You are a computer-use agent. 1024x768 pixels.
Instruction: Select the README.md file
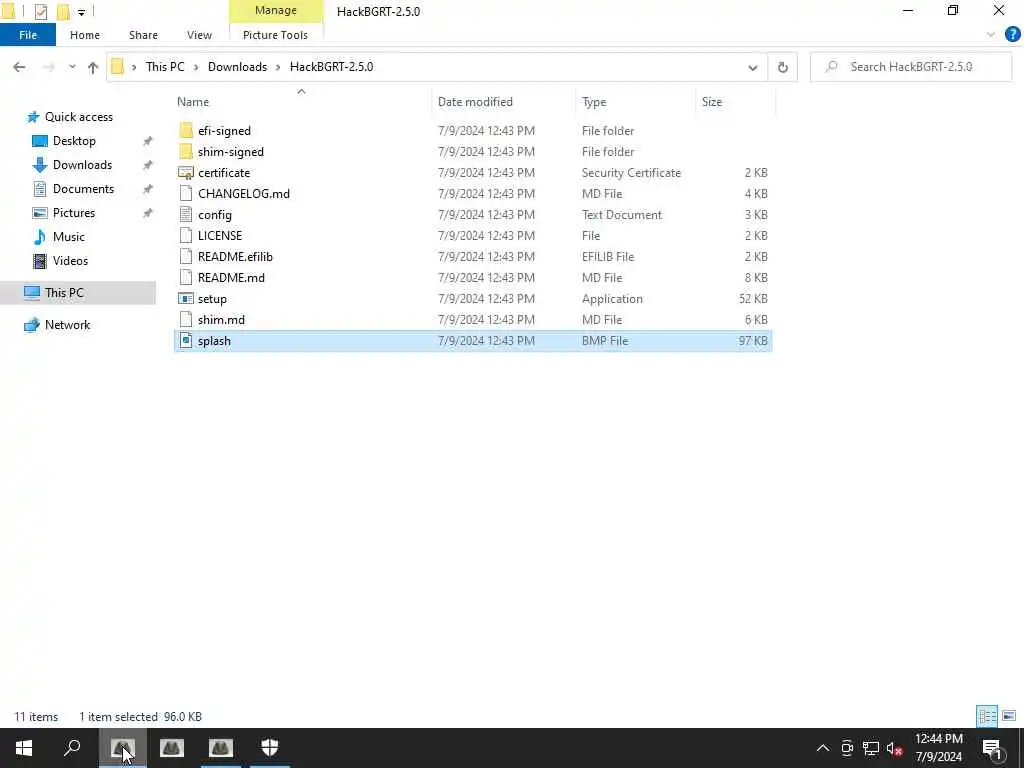(231, 278)
